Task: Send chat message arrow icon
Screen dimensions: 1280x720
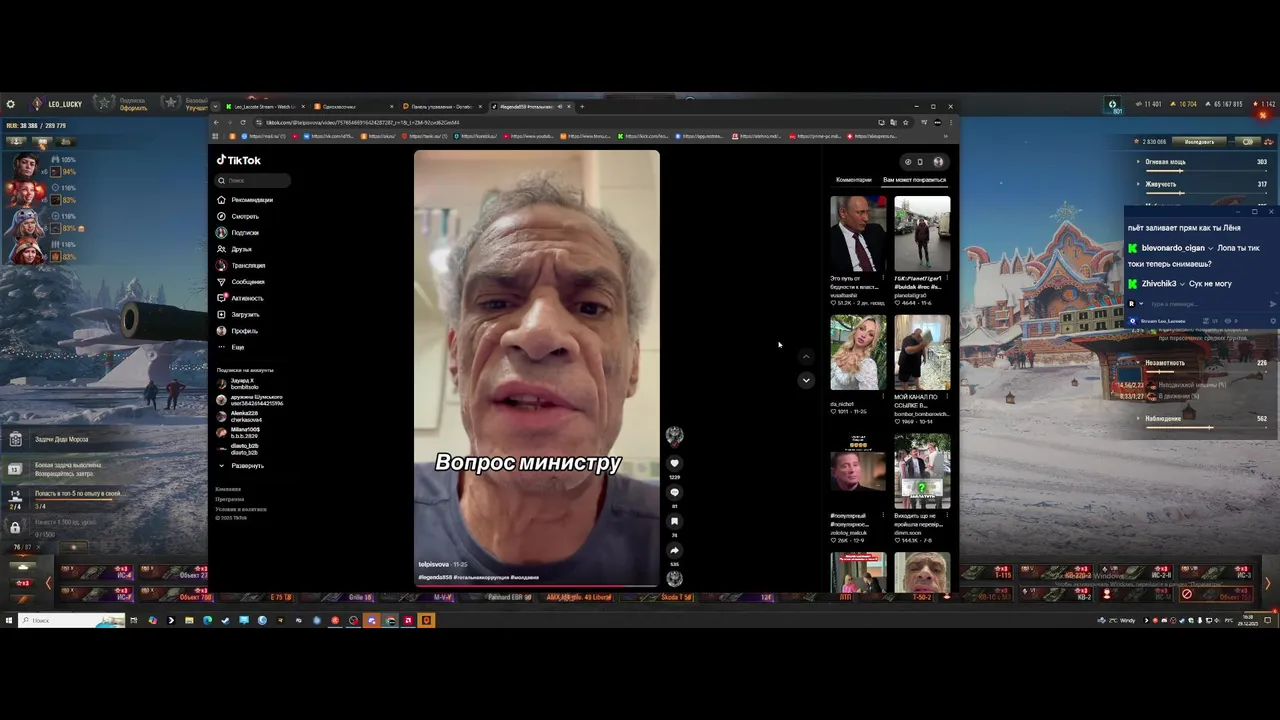Action: pos(1272,304)
